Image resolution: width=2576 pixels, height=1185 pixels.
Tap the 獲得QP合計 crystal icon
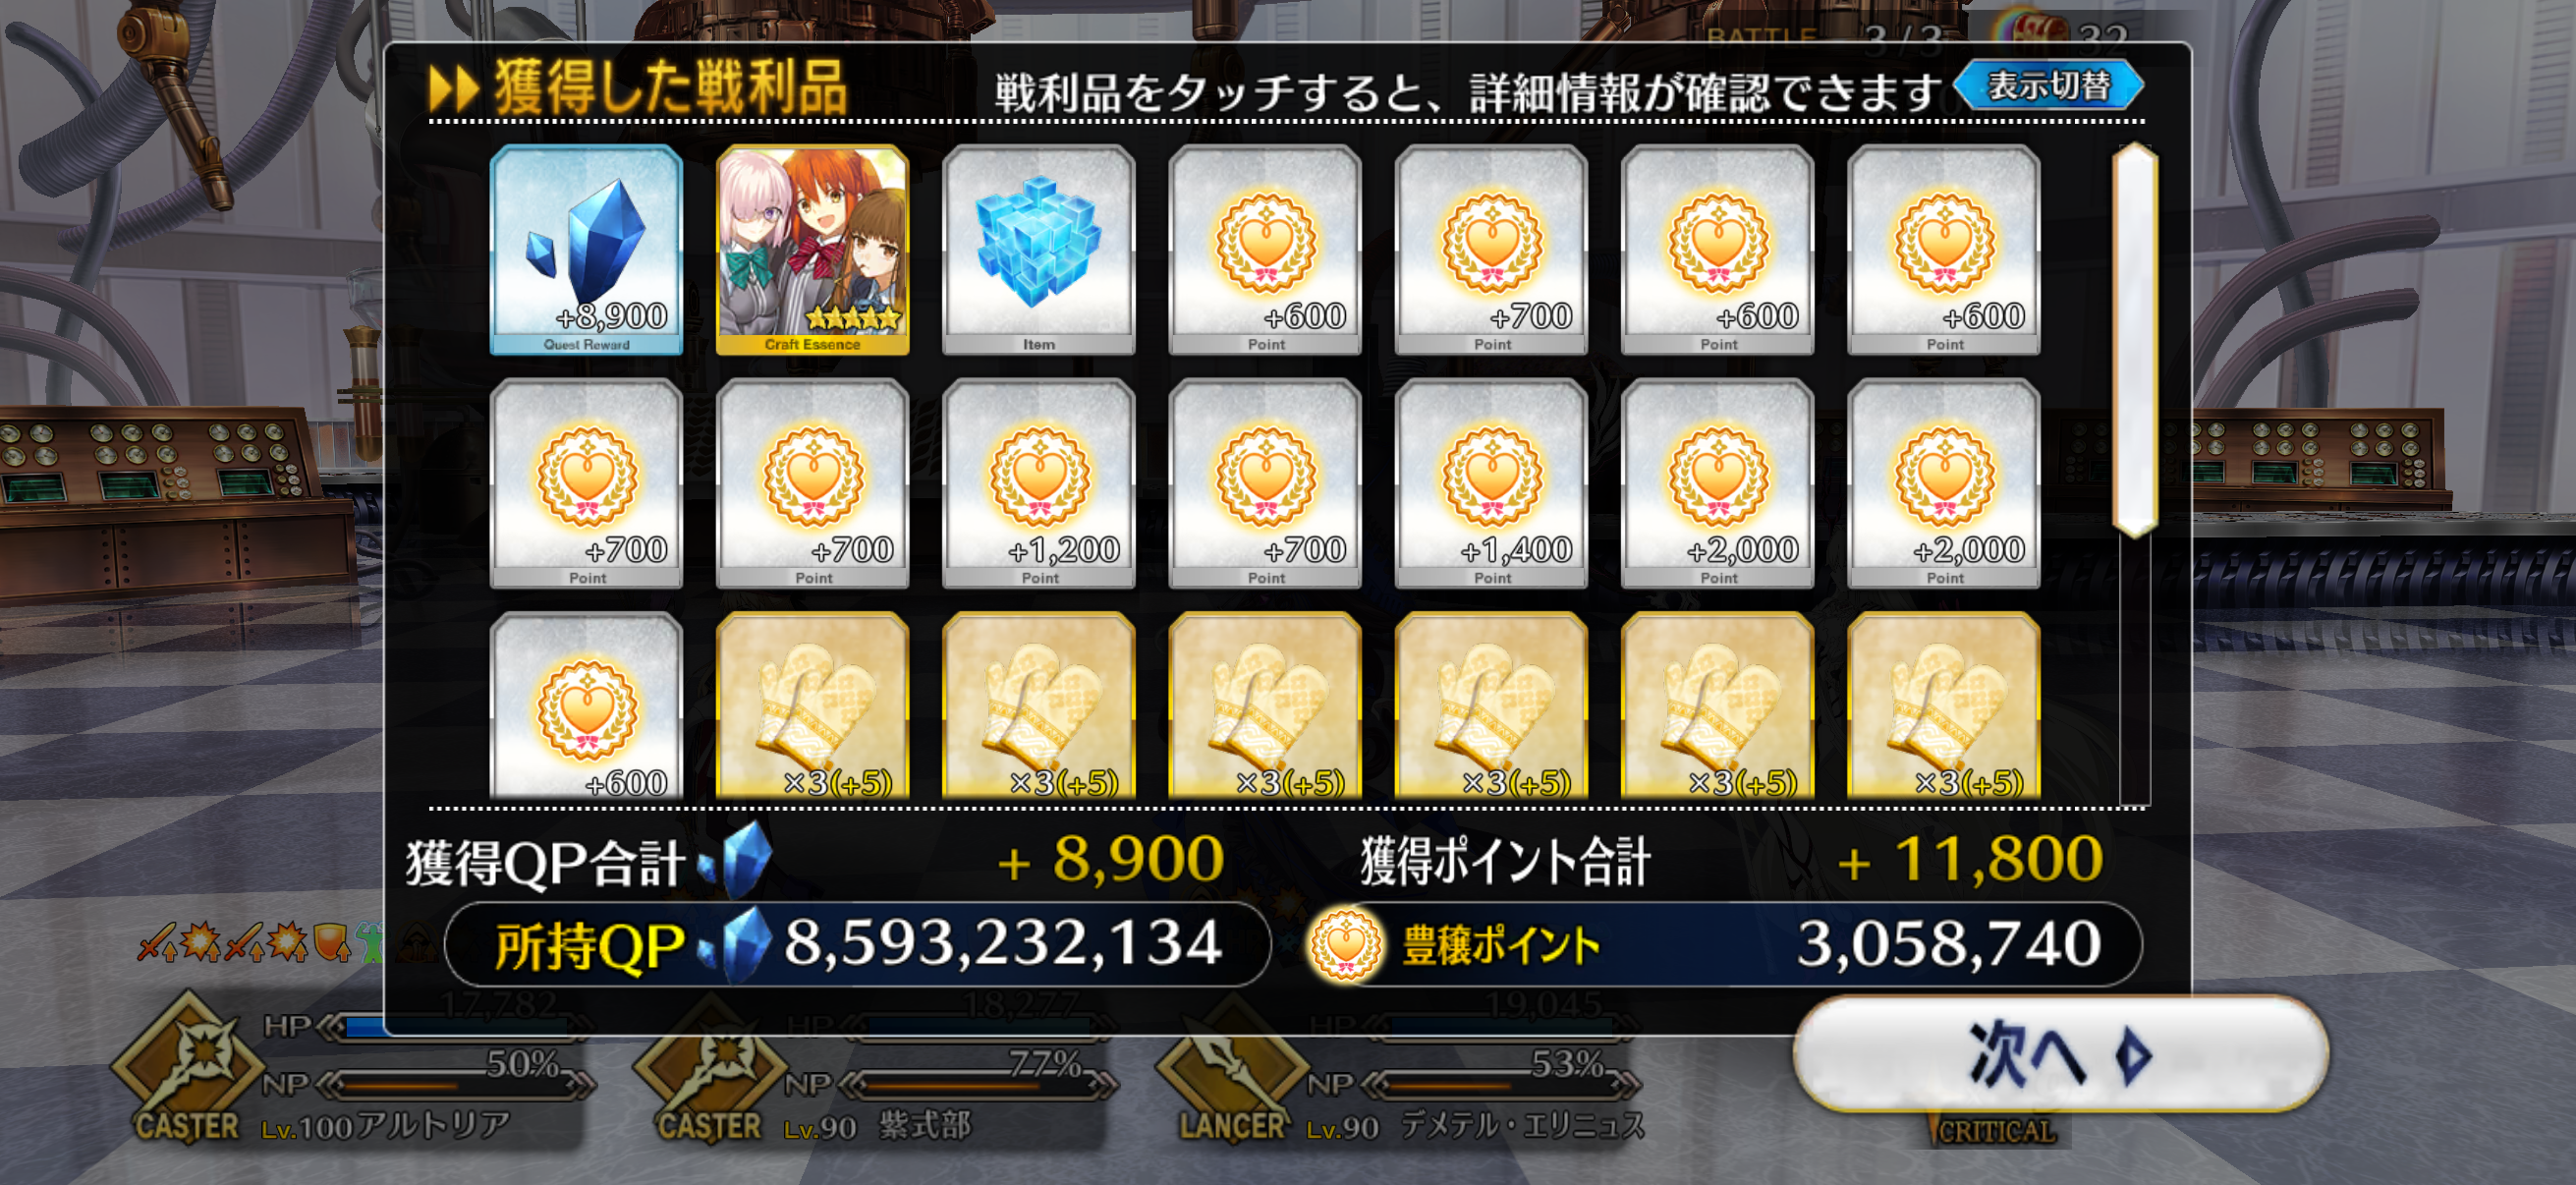pyautogui.click(x=737, y=860)
